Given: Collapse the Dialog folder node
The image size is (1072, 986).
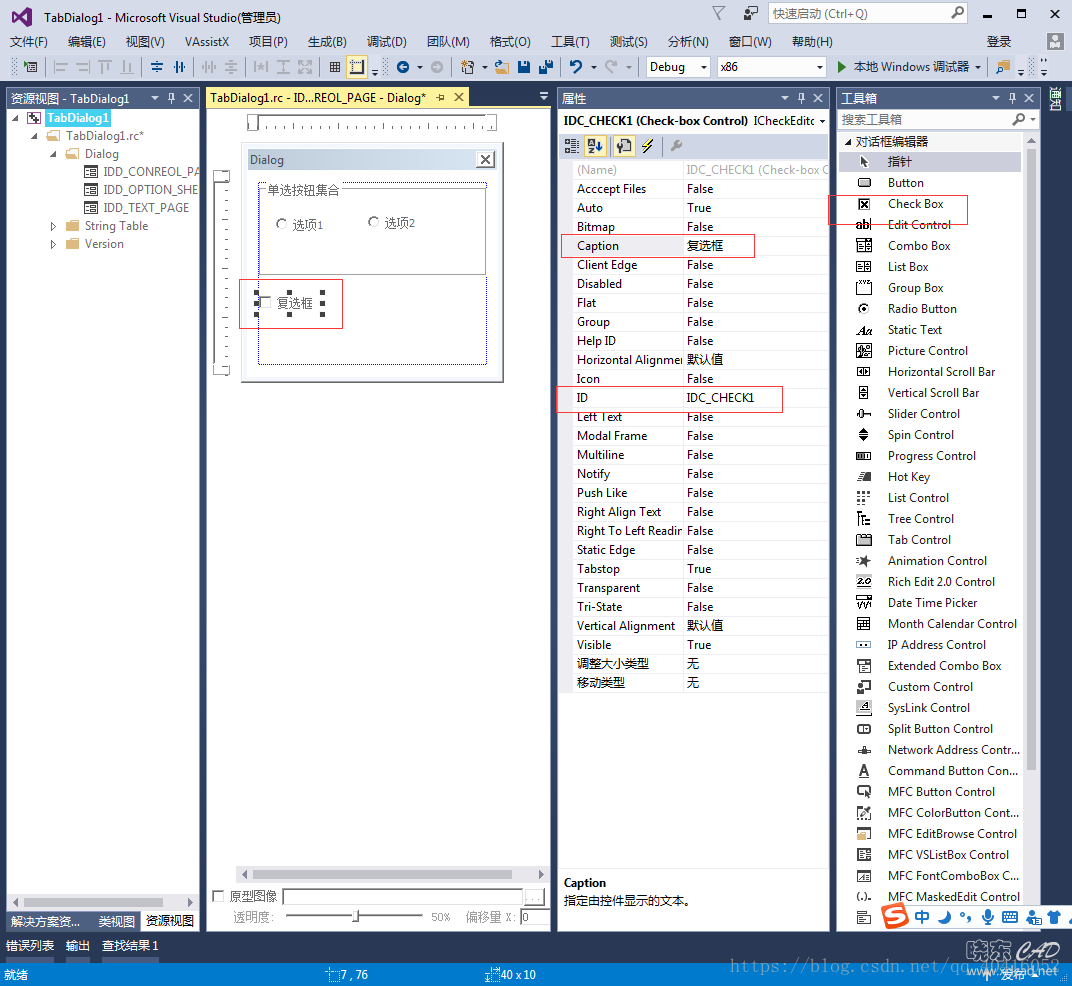Looking at the screenshot, I should [53, 154].
